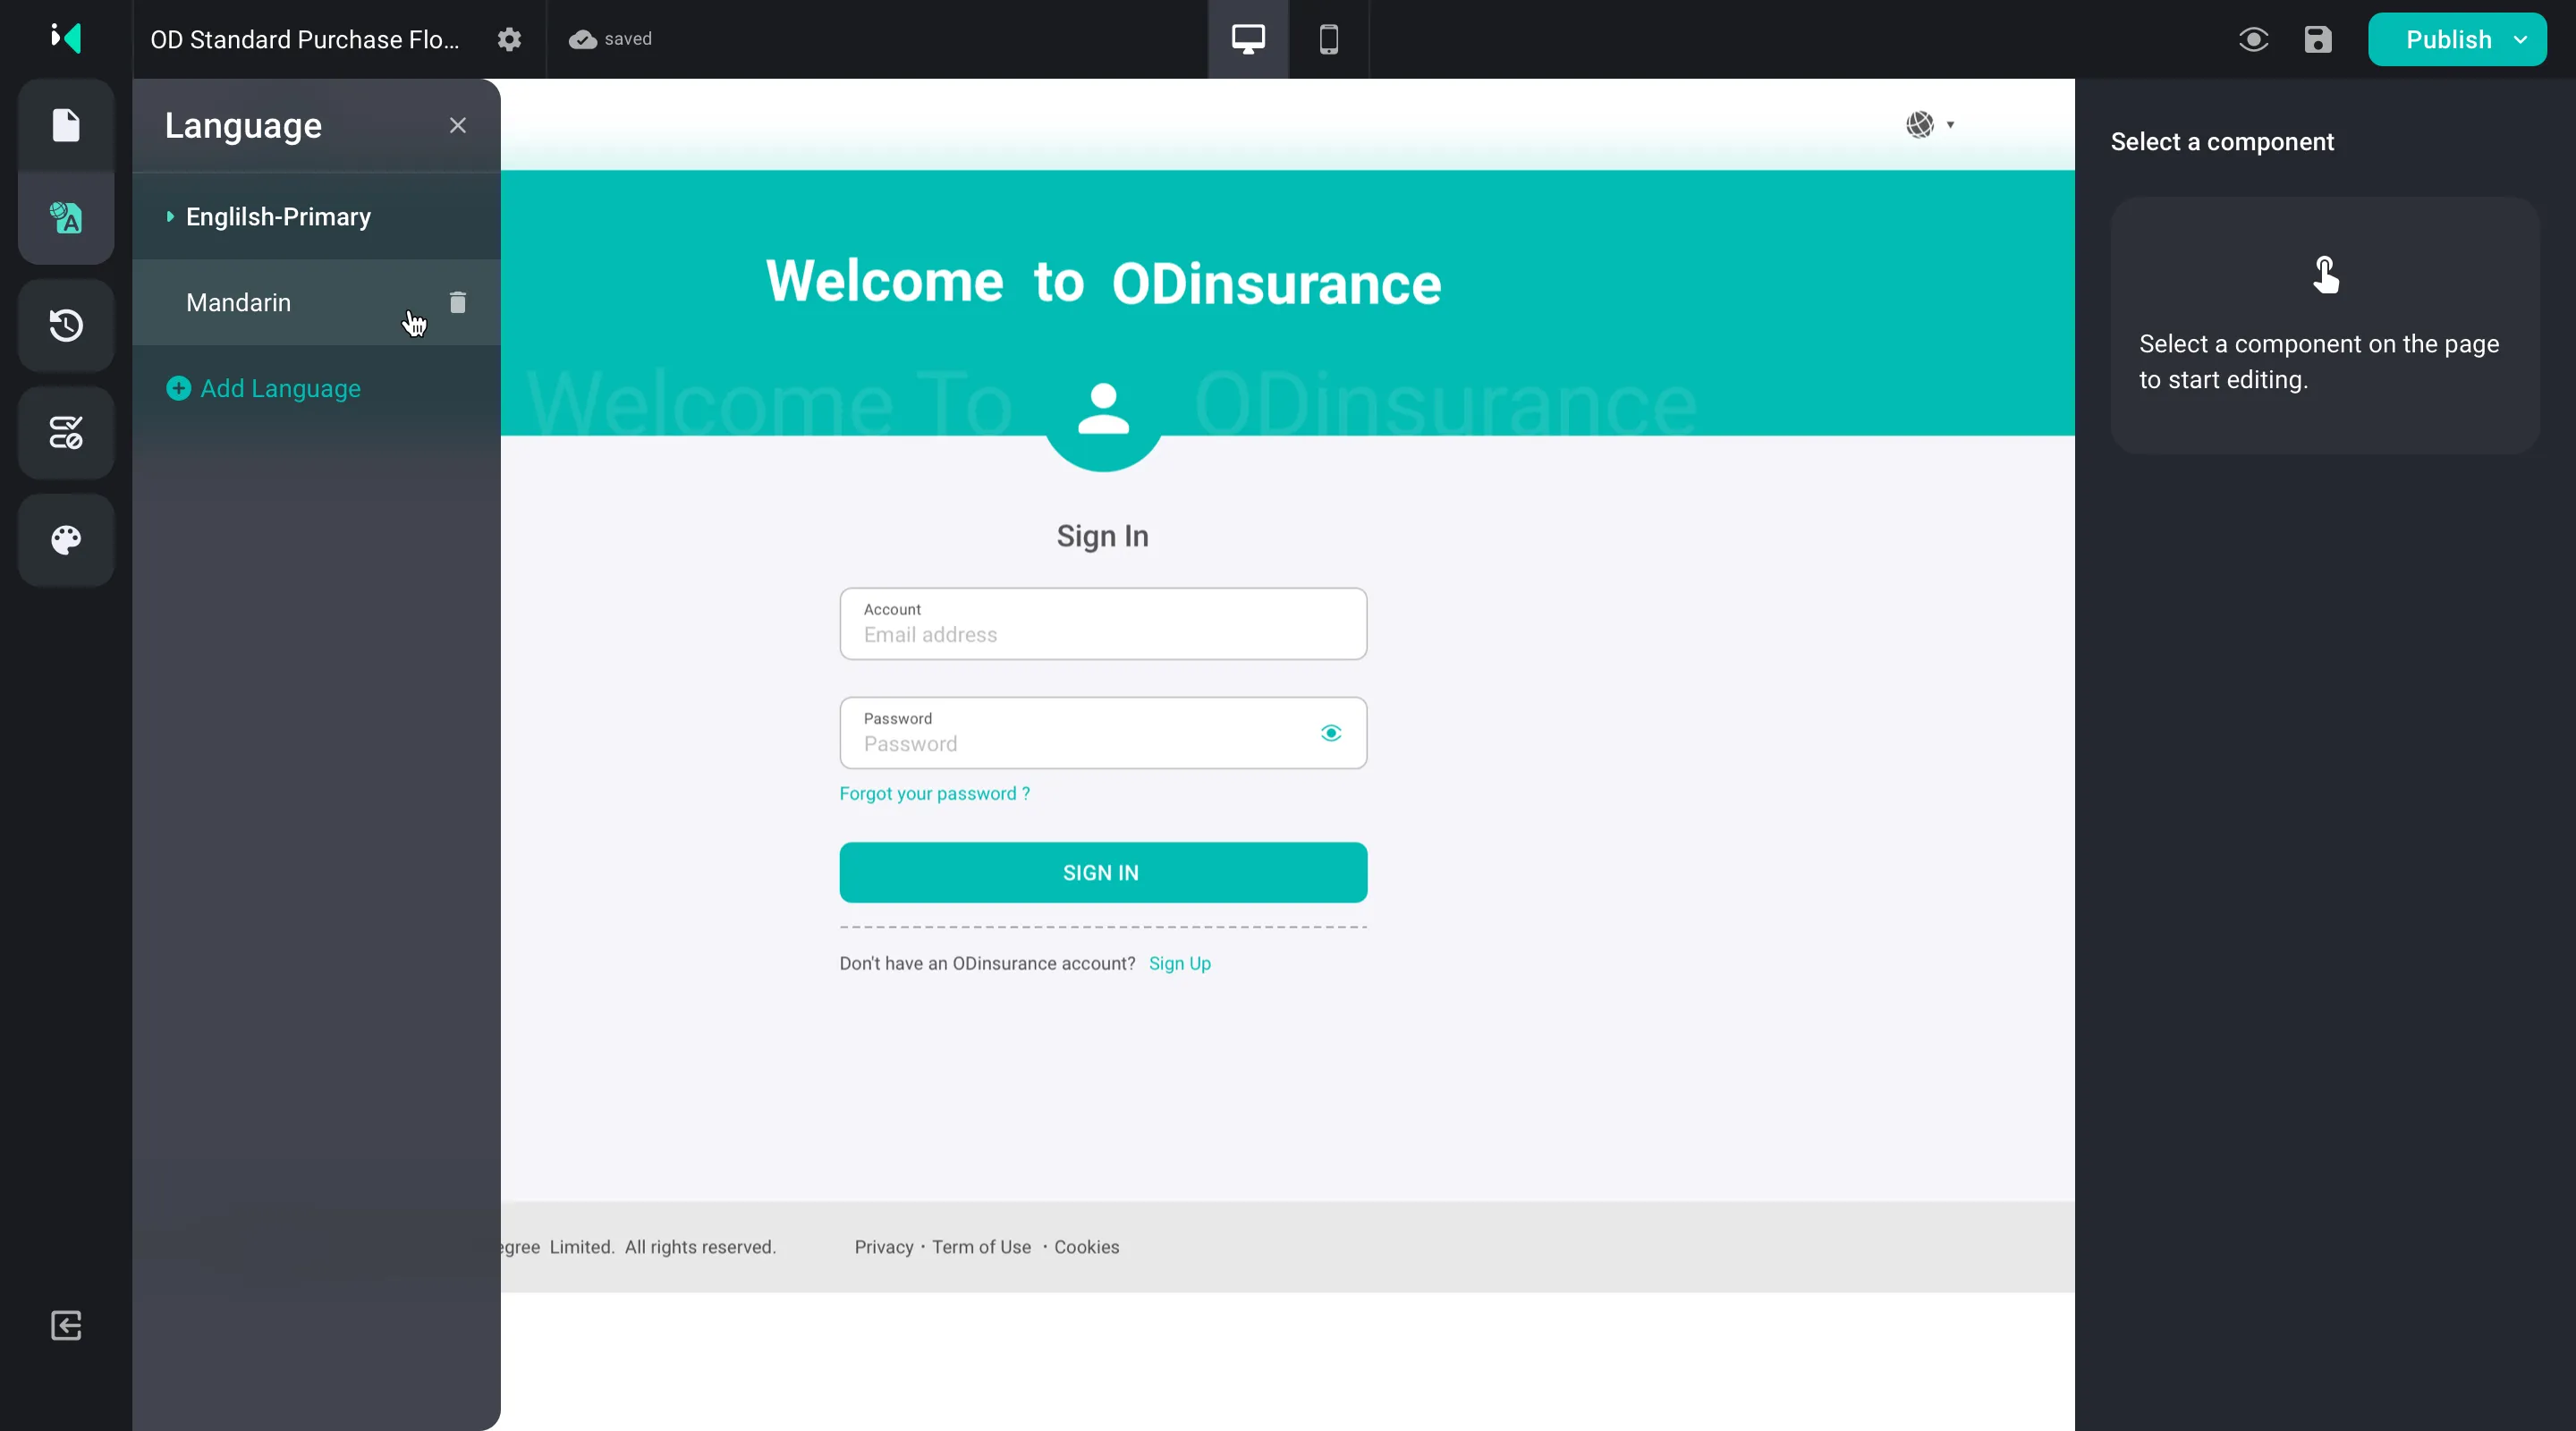Delete the Mandarin language

pyautogui.click(x=458, y=302)
